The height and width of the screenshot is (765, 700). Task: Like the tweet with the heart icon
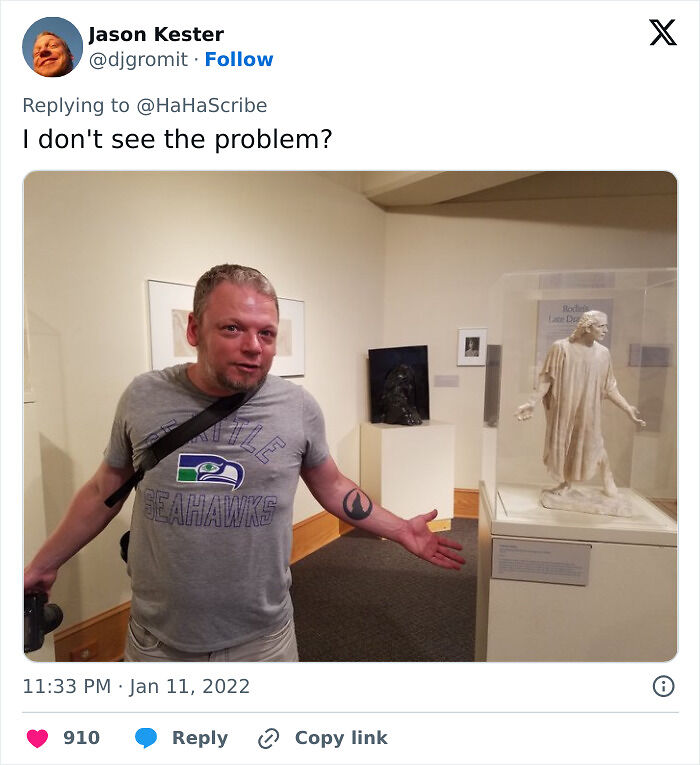(x=37, y=738)
